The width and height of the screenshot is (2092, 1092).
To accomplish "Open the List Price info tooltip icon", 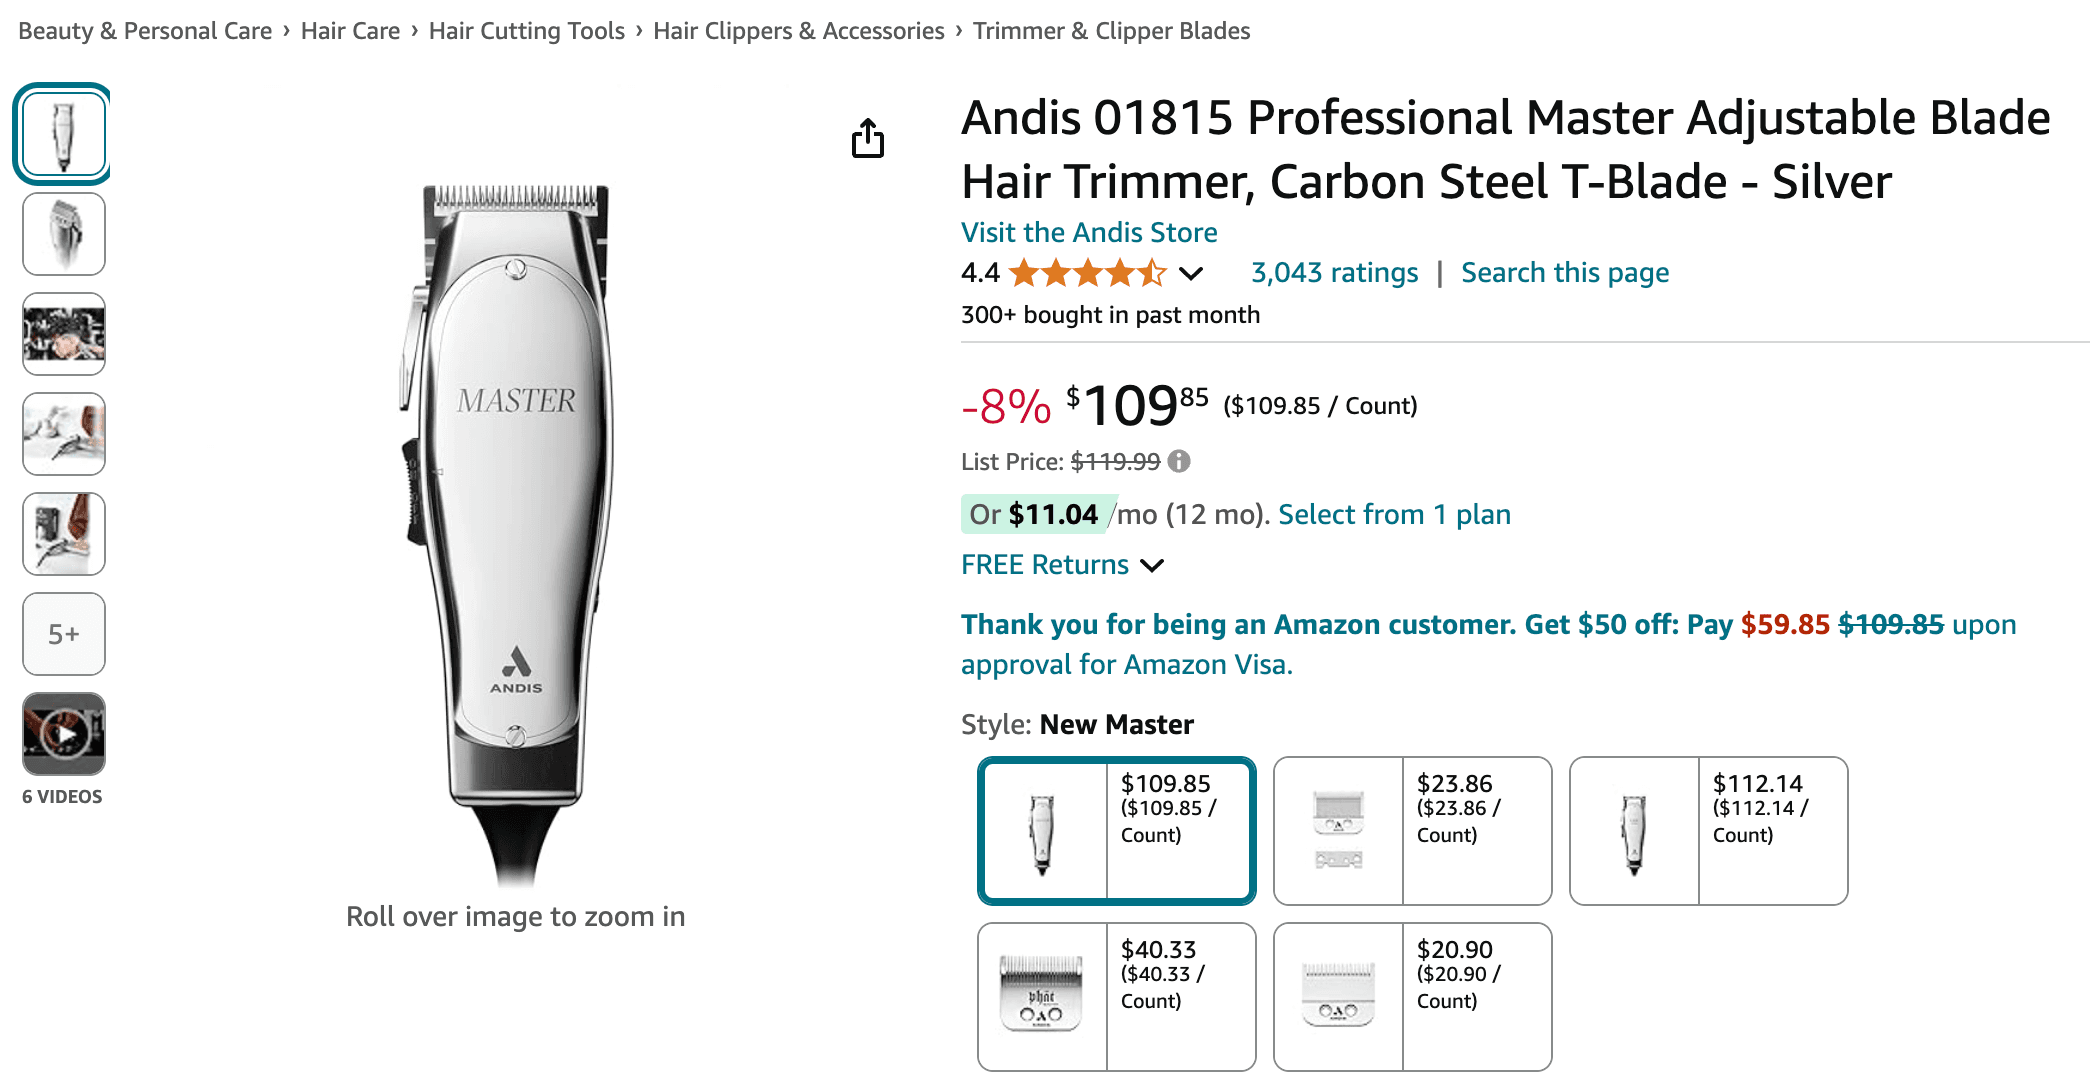I will tap(1178, 461).
